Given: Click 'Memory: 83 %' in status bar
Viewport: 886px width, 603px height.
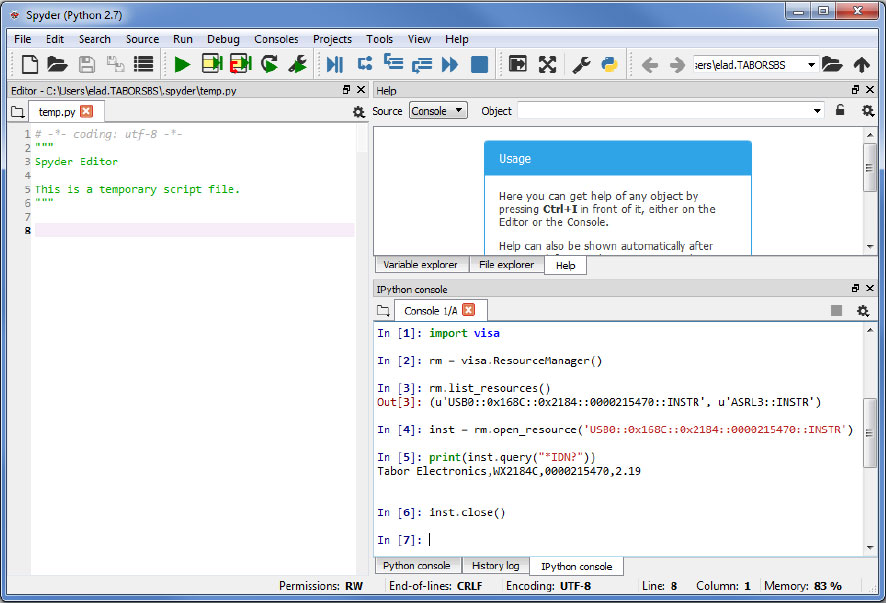Looking at the screenshot, I should (x=803, y=586).
